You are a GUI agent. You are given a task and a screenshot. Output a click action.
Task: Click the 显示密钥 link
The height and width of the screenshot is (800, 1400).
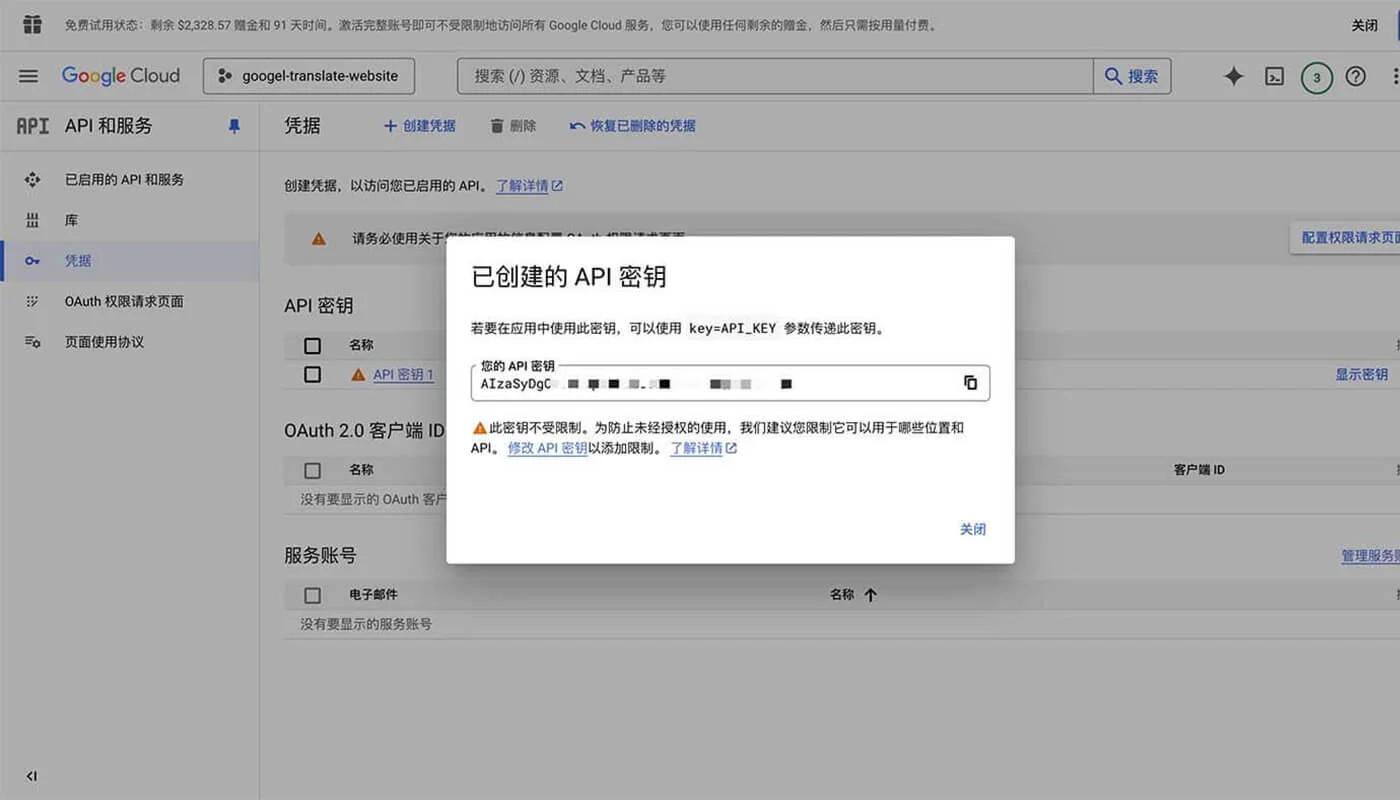[x=1361, y=373]
